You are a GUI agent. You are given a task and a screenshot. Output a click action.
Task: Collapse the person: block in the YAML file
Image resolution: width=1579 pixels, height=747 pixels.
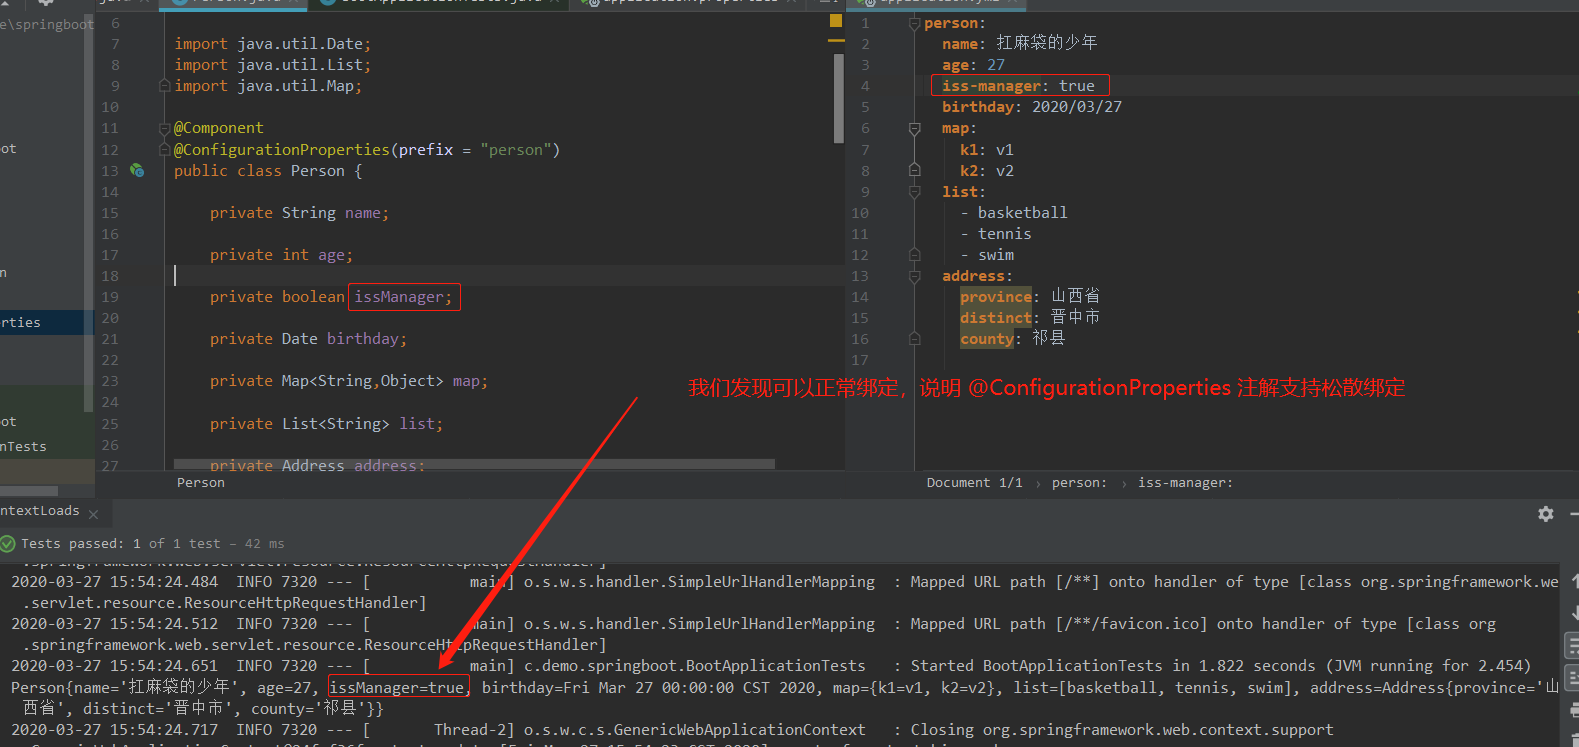pos(914,23)
